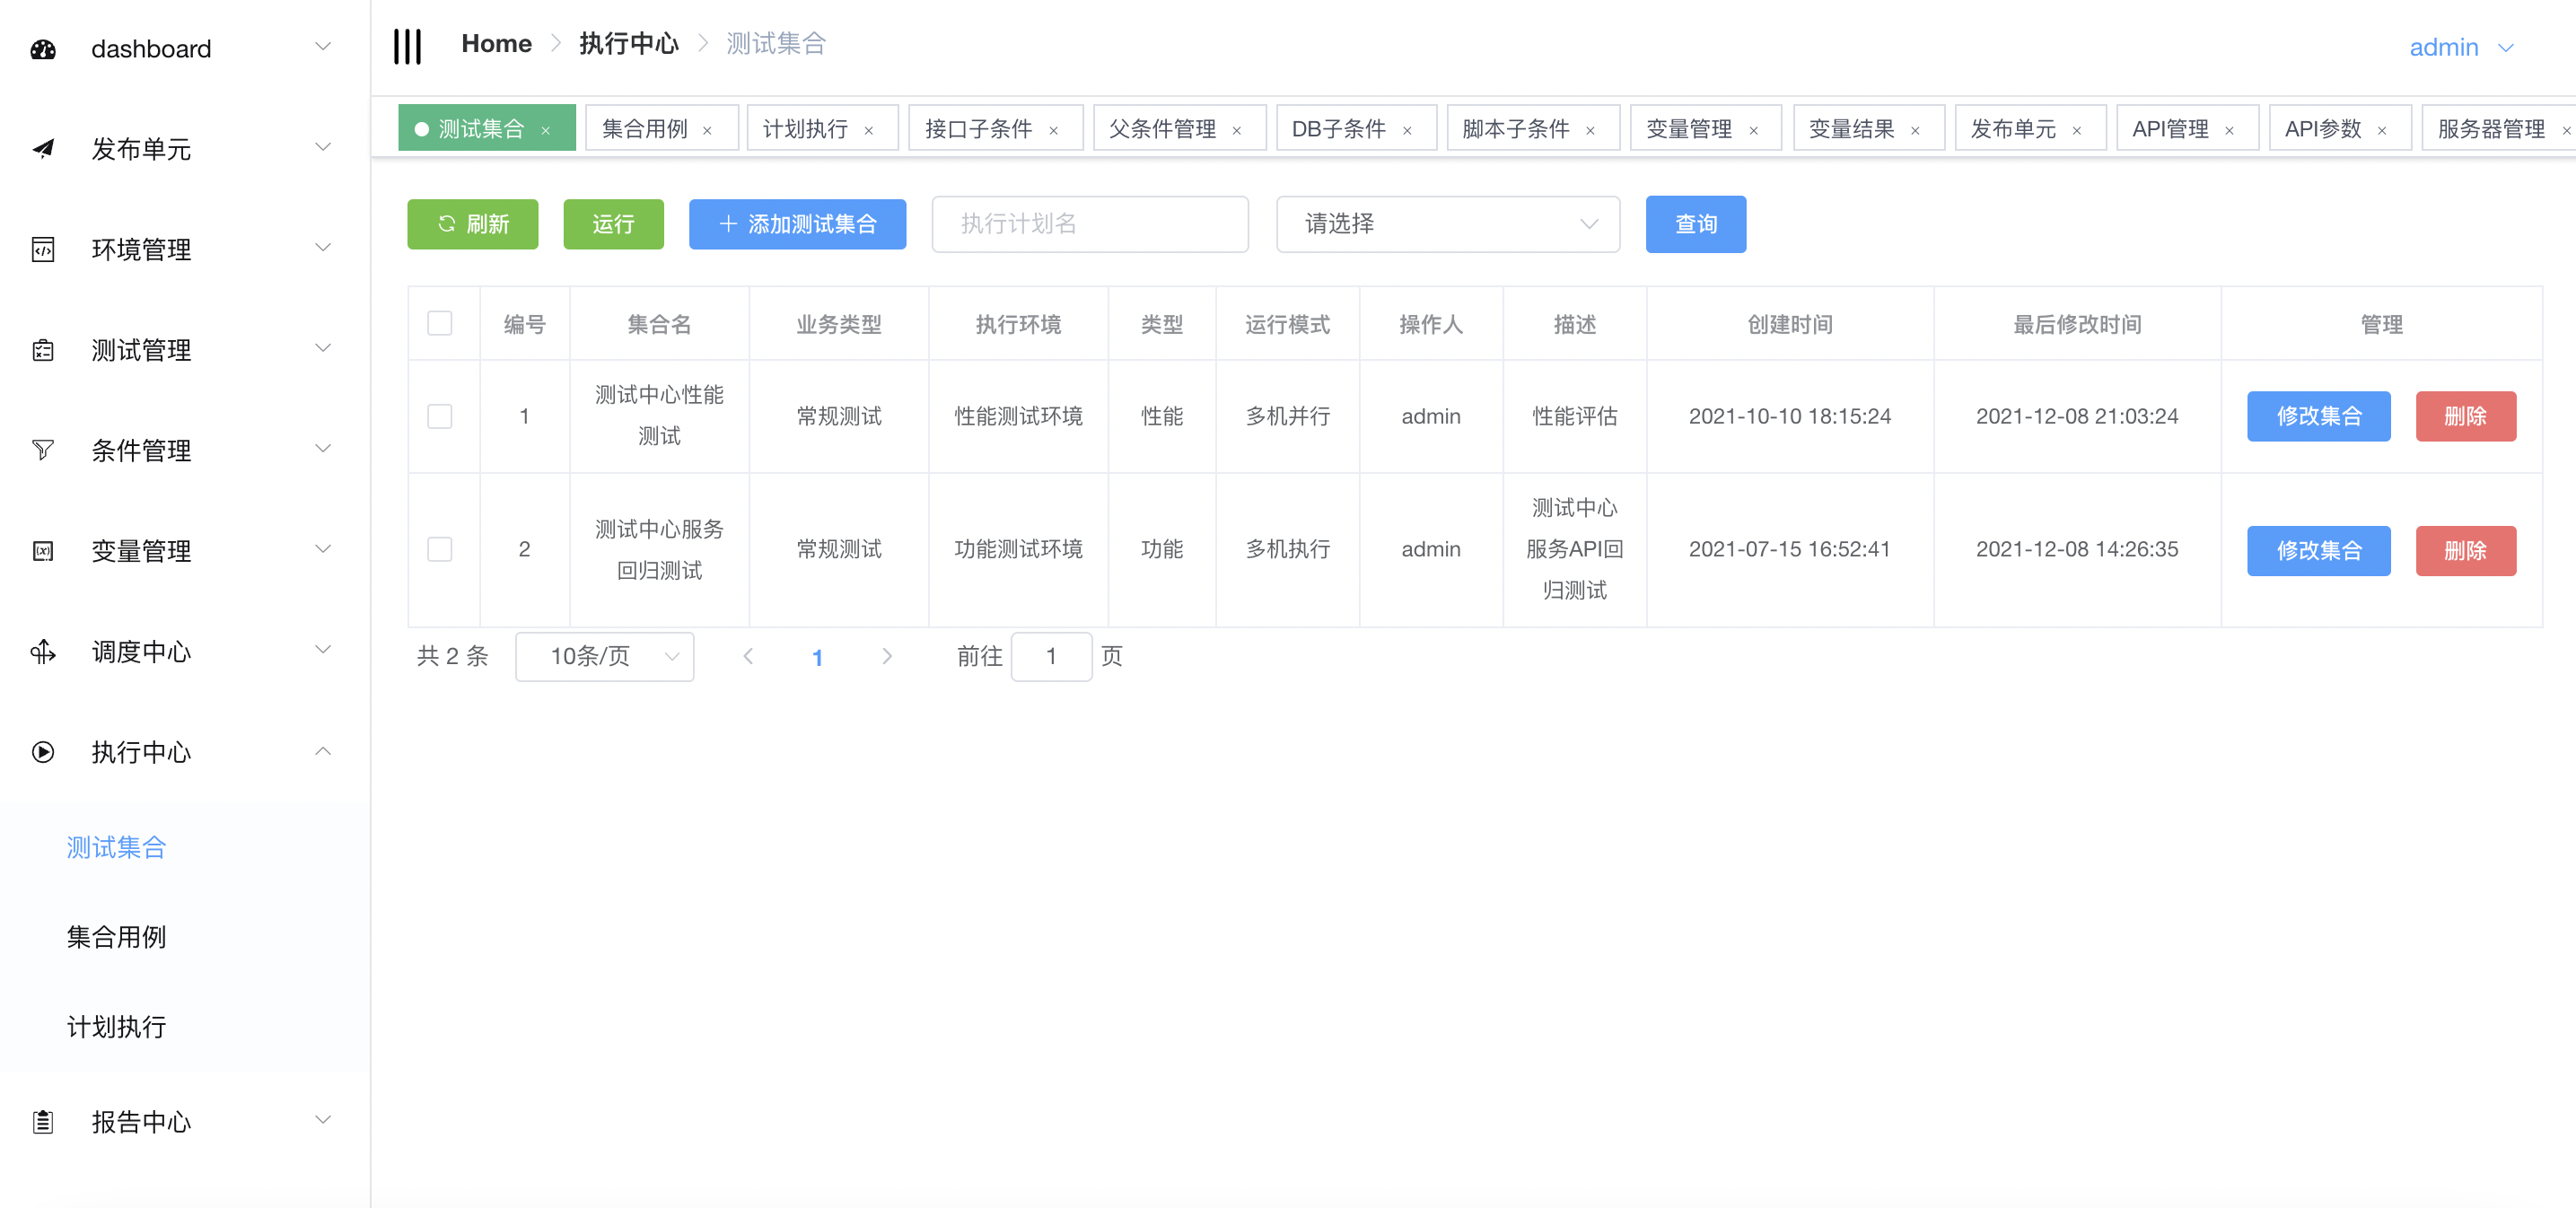Click the green 刷新 button

(473, 224)
